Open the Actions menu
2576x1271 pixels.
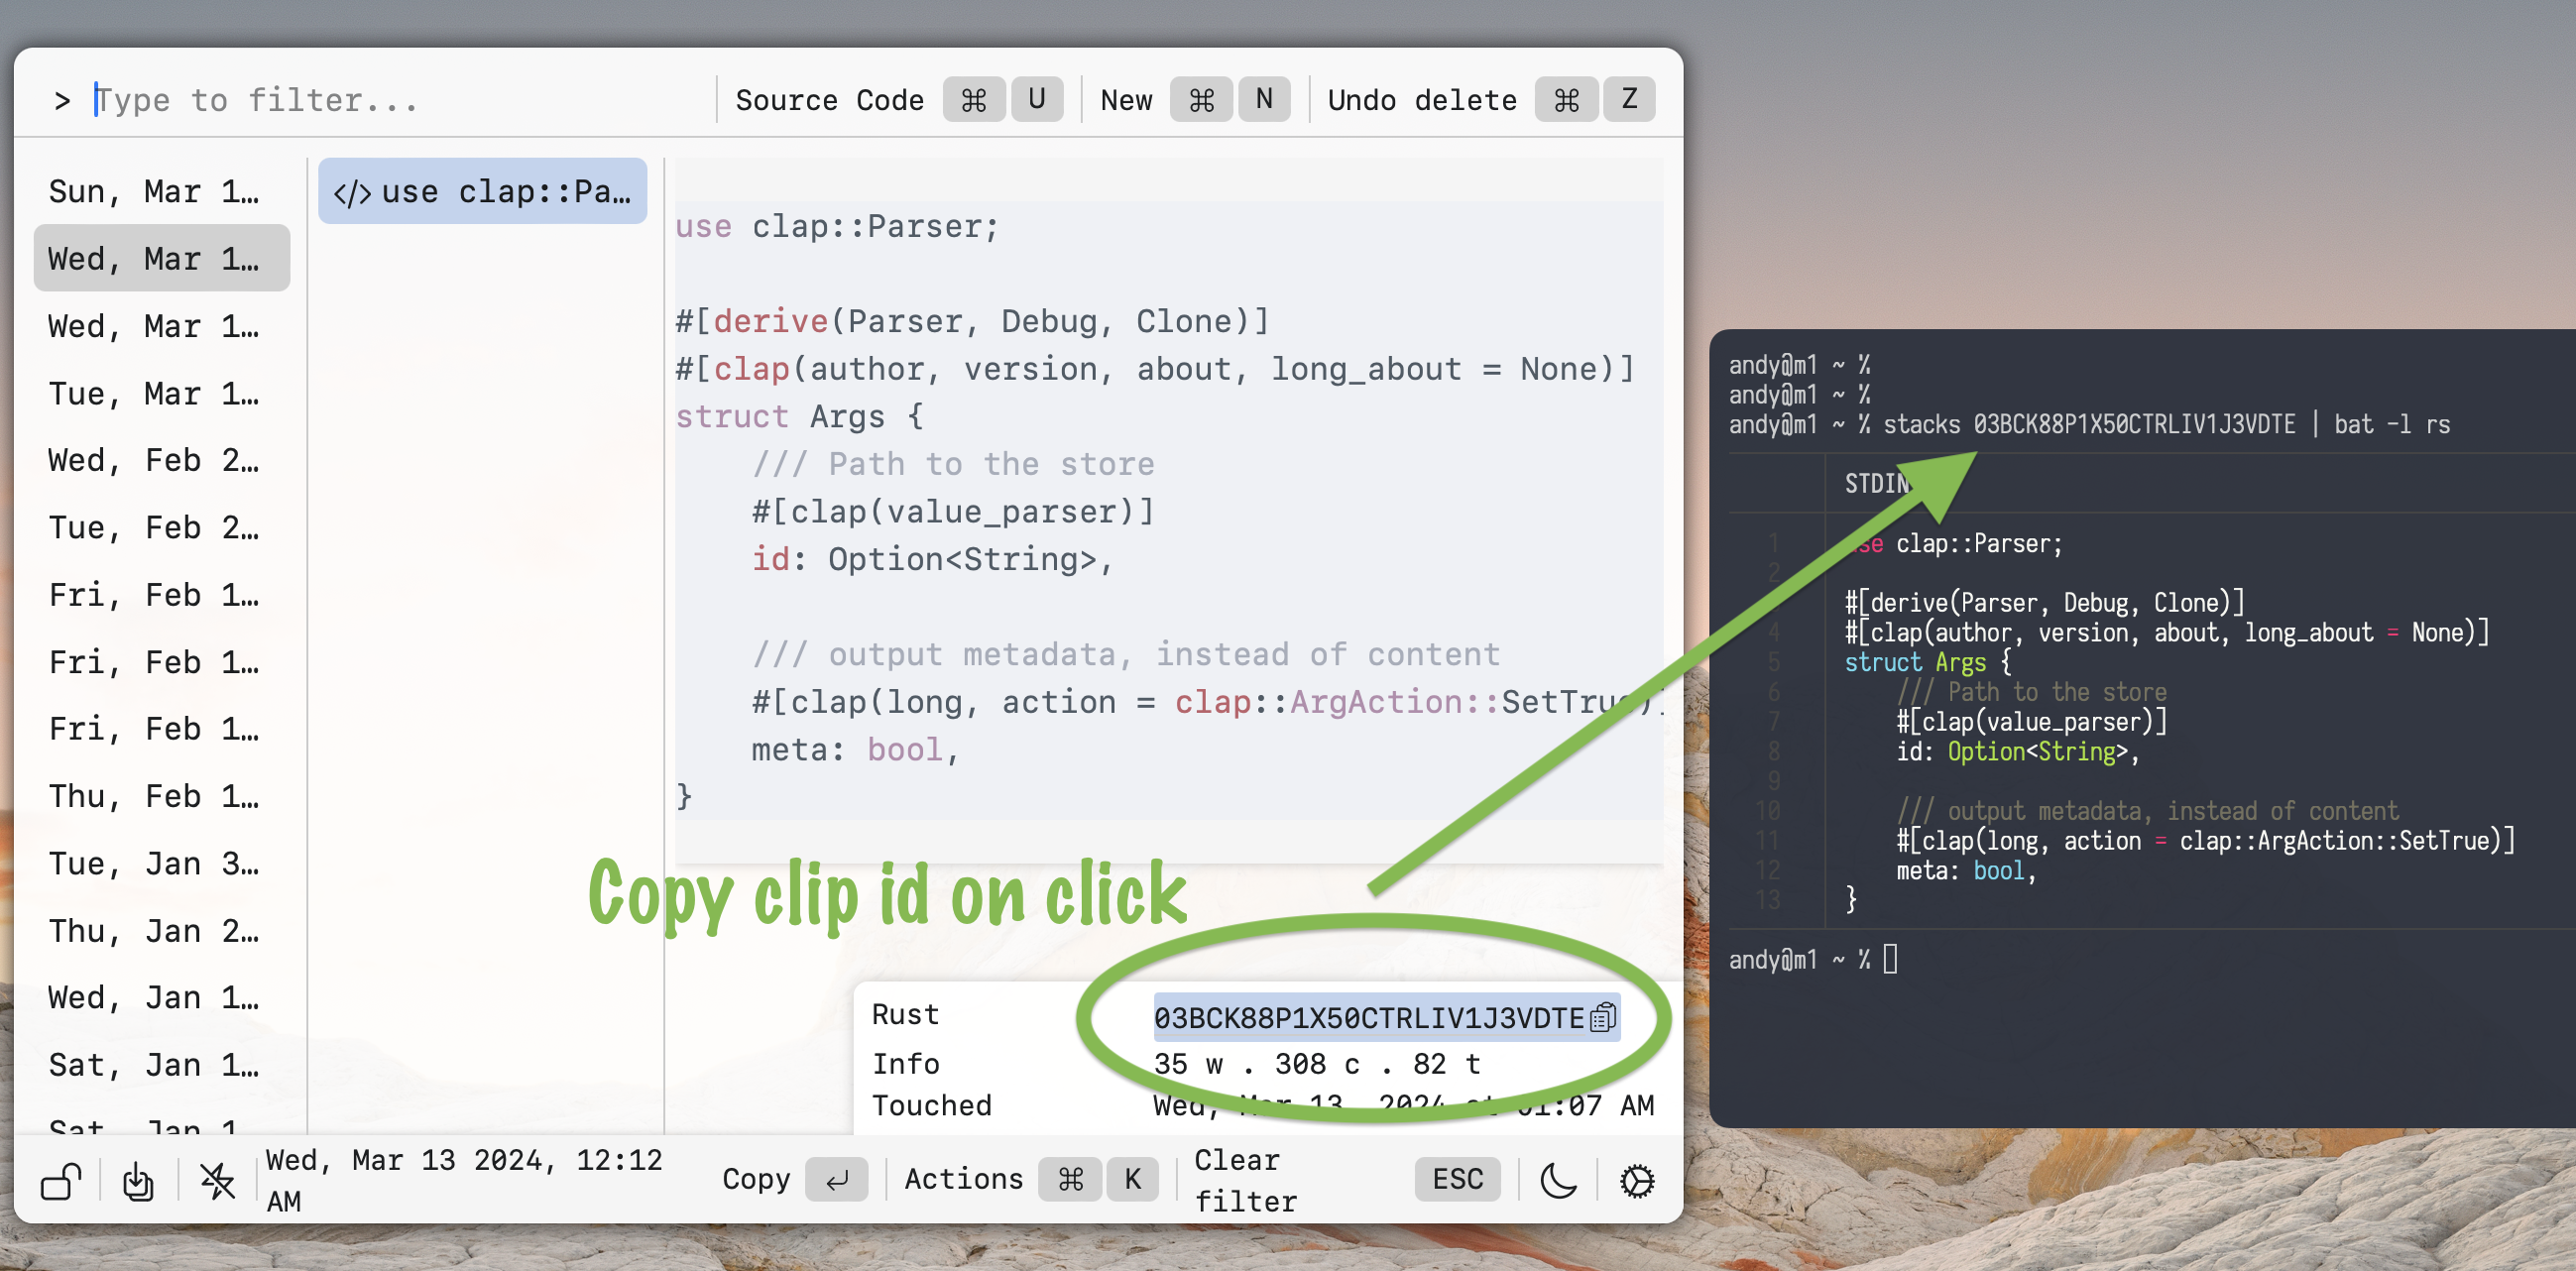963,1179
